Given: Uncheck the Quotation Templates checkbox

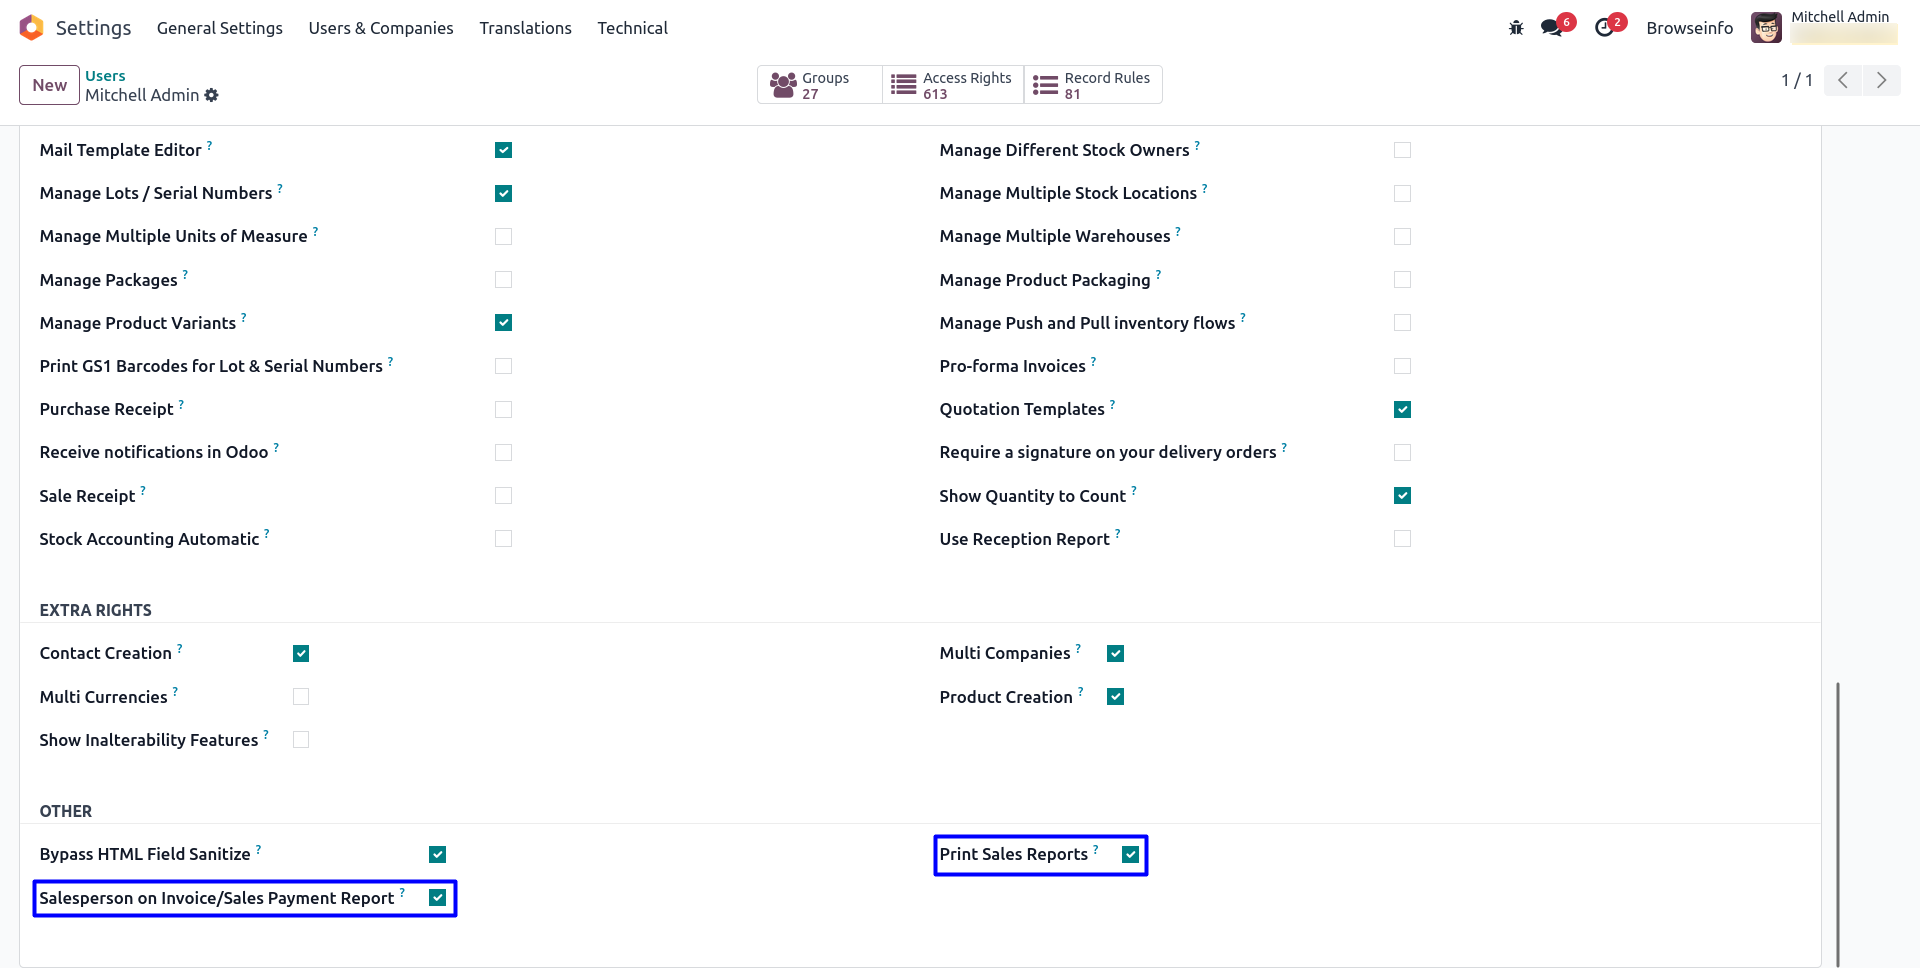Looking at the screenshot, I should point(1402,409).
